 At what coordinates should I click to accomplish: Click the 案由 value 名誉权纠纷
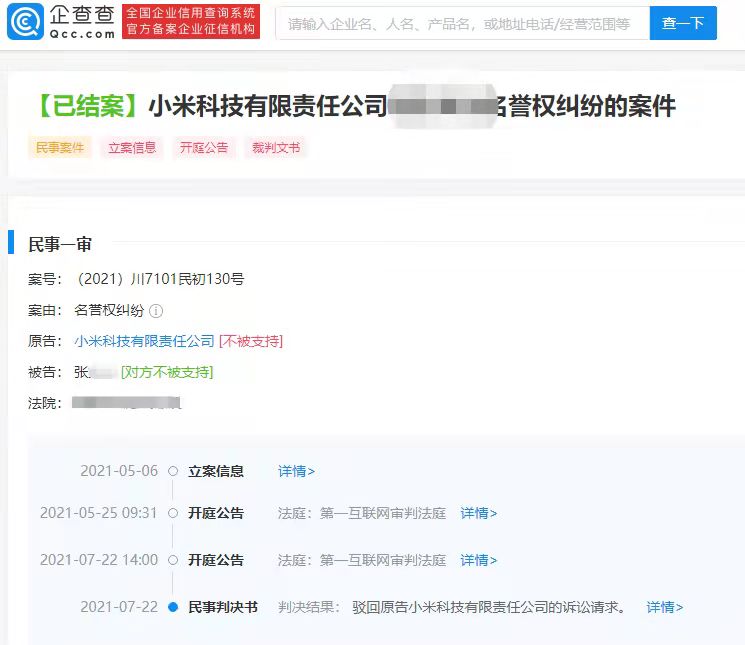coord(109,311)
